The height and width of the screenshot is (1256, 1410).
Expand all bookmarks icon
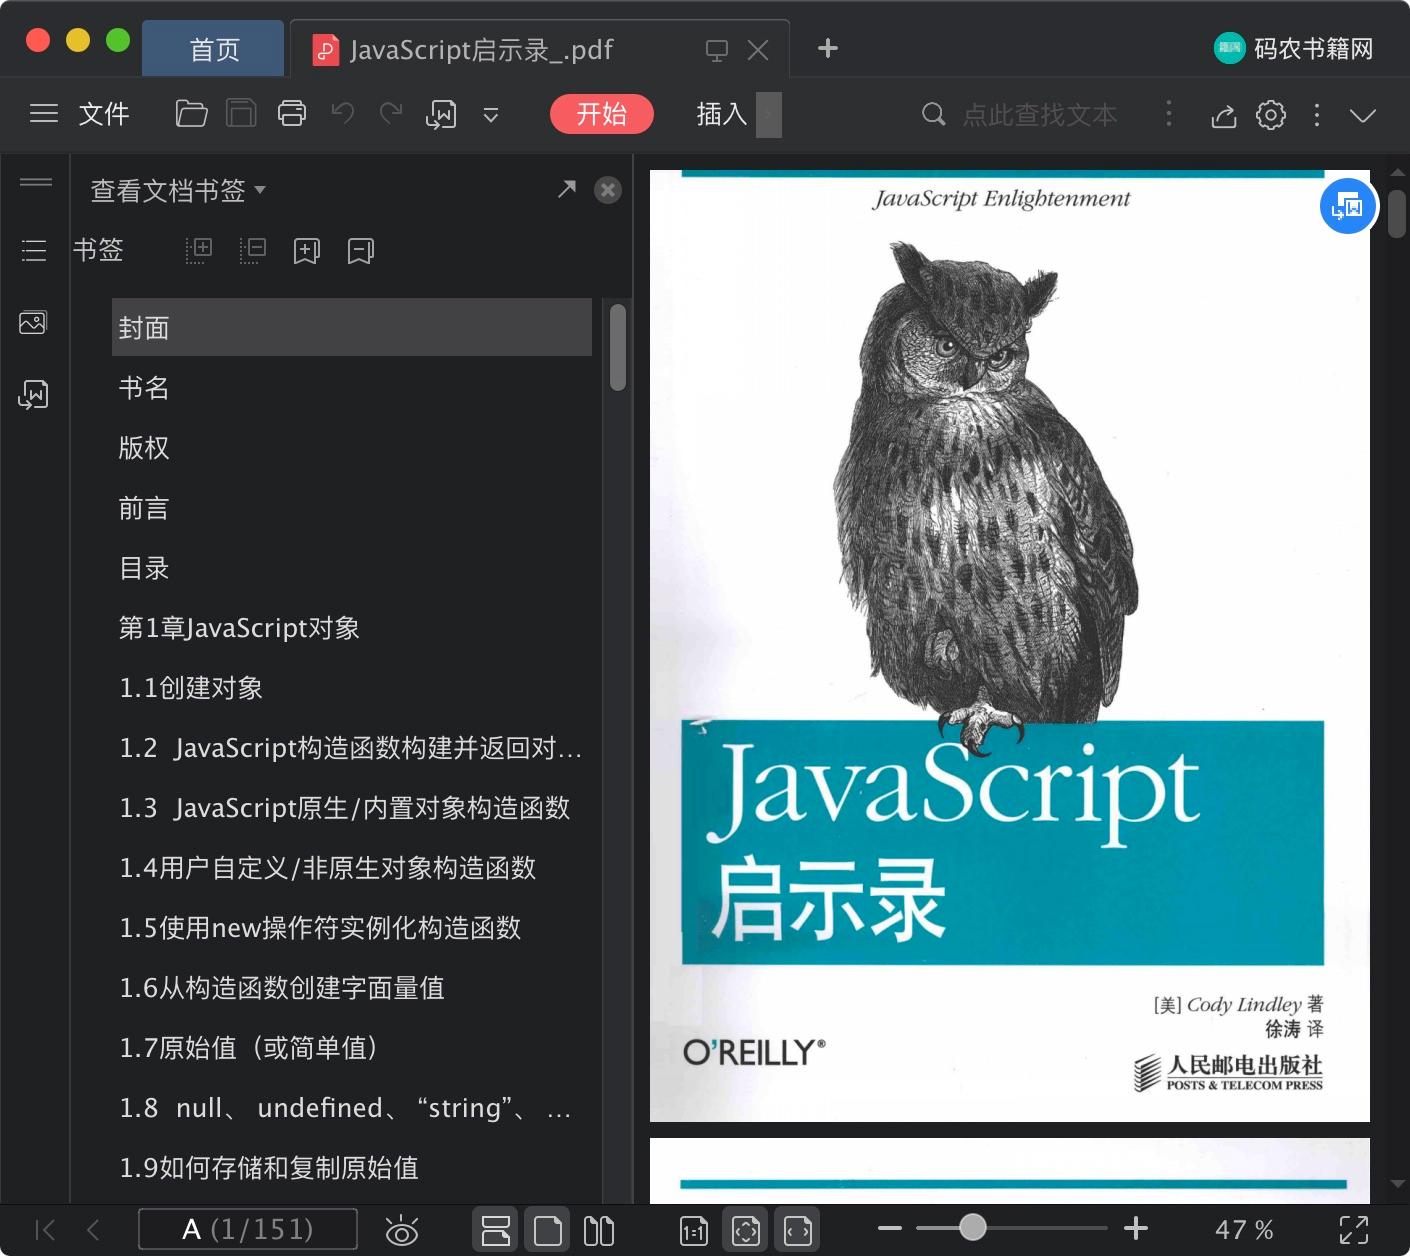click(x=199, y=250)
